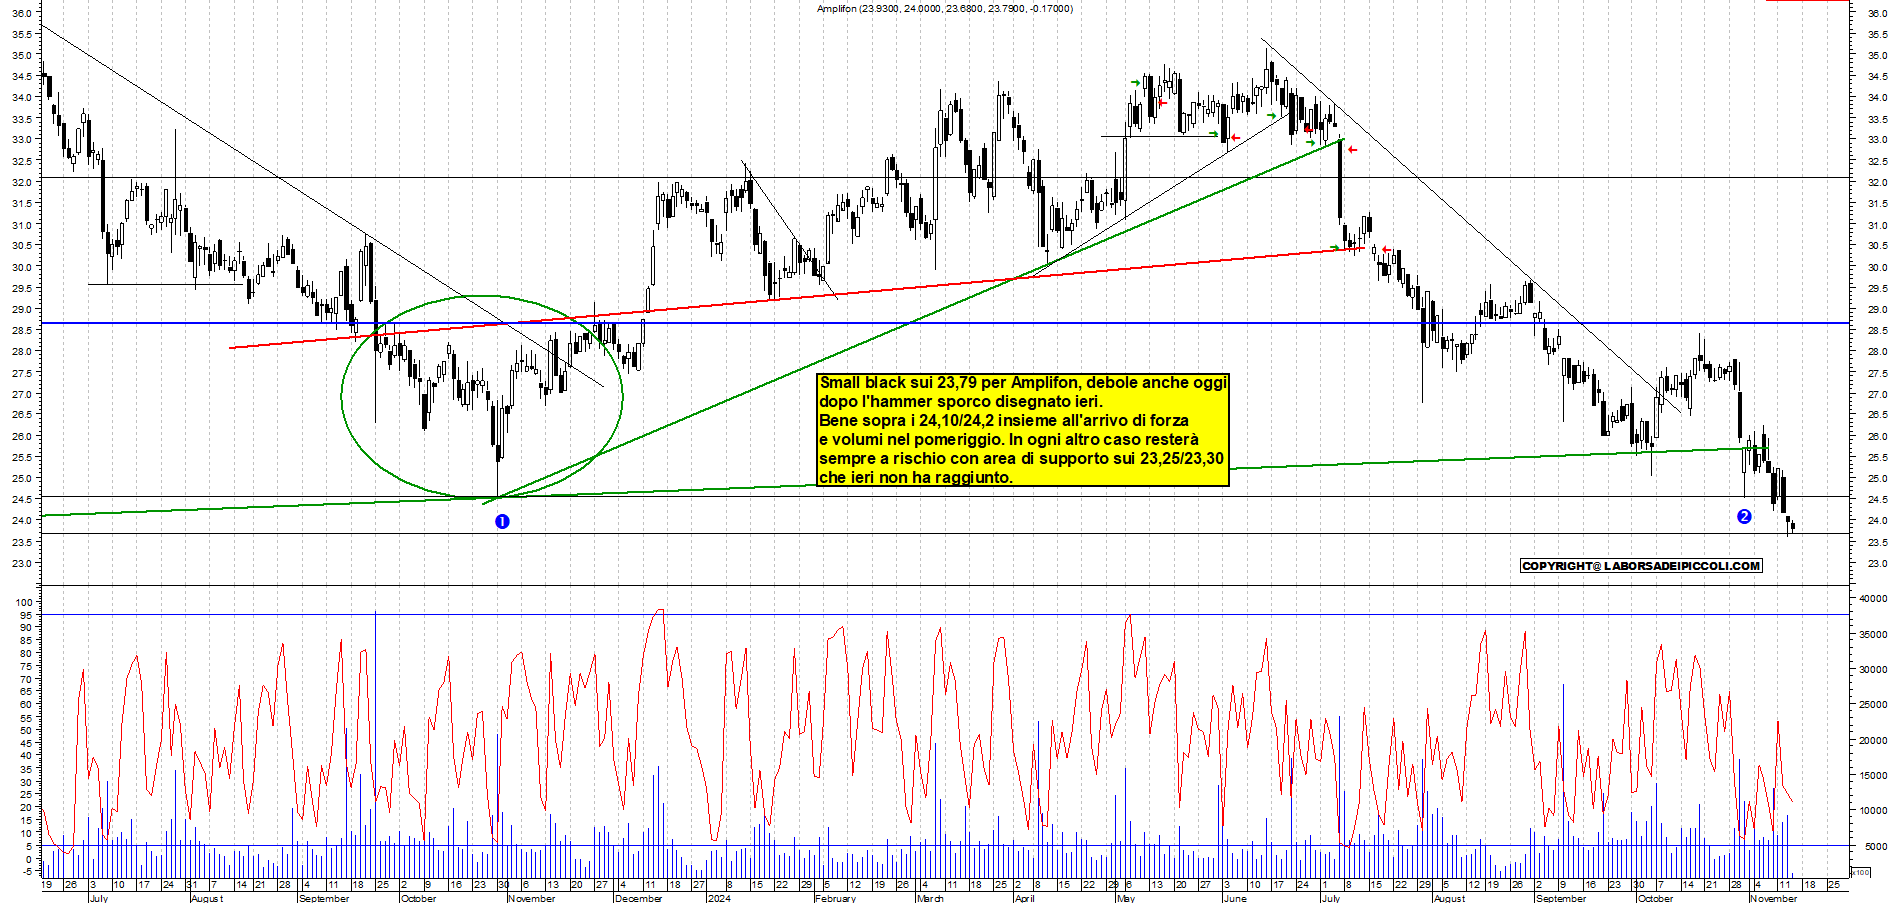
Task: Click the COPYRIGHT@ LABORSADEIPICCOLI.COM label
Action: [1641, 566]
